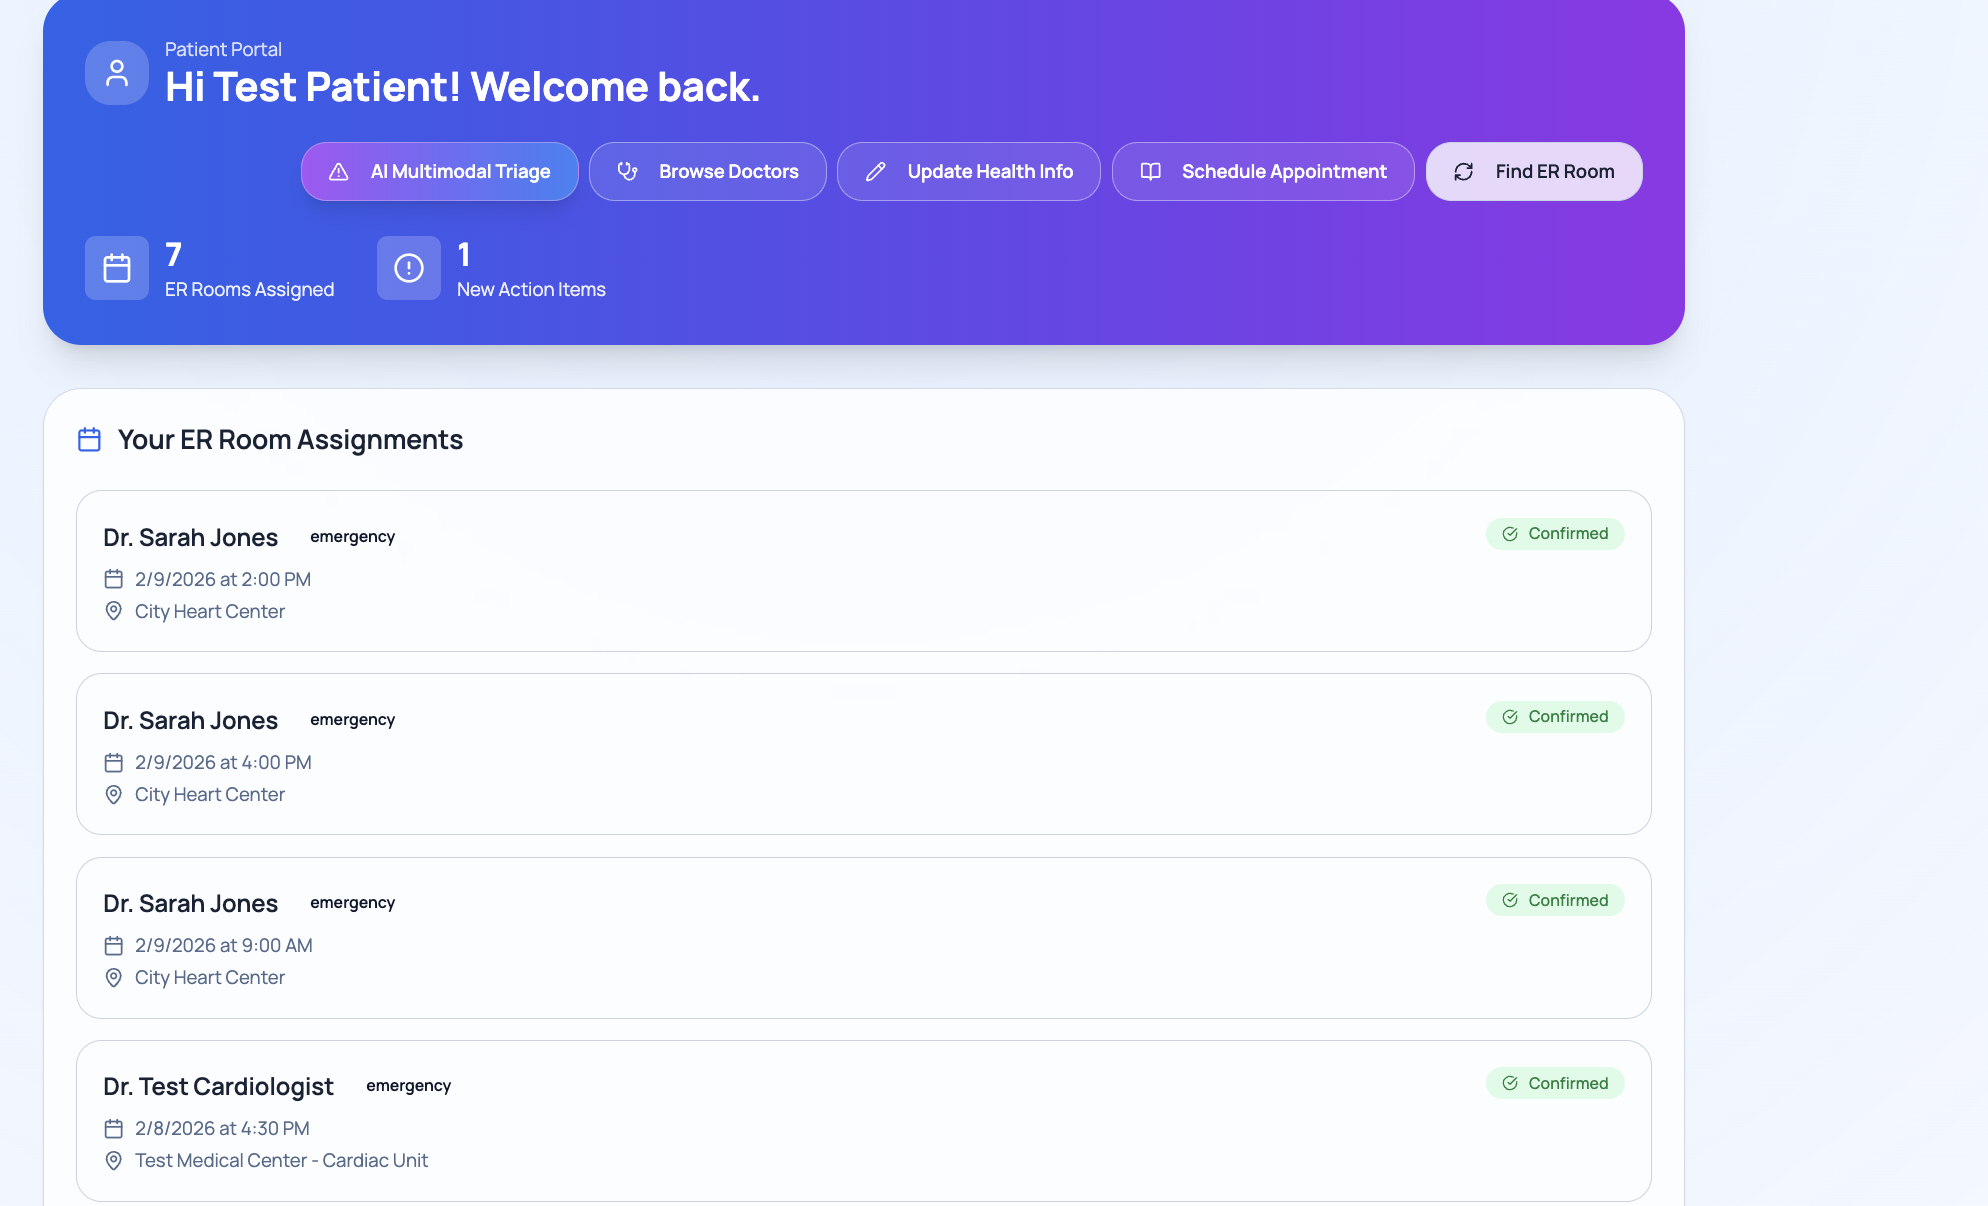Click Confirmed status on Dr. Test Cardiologist

[x=1555, y=1083]
